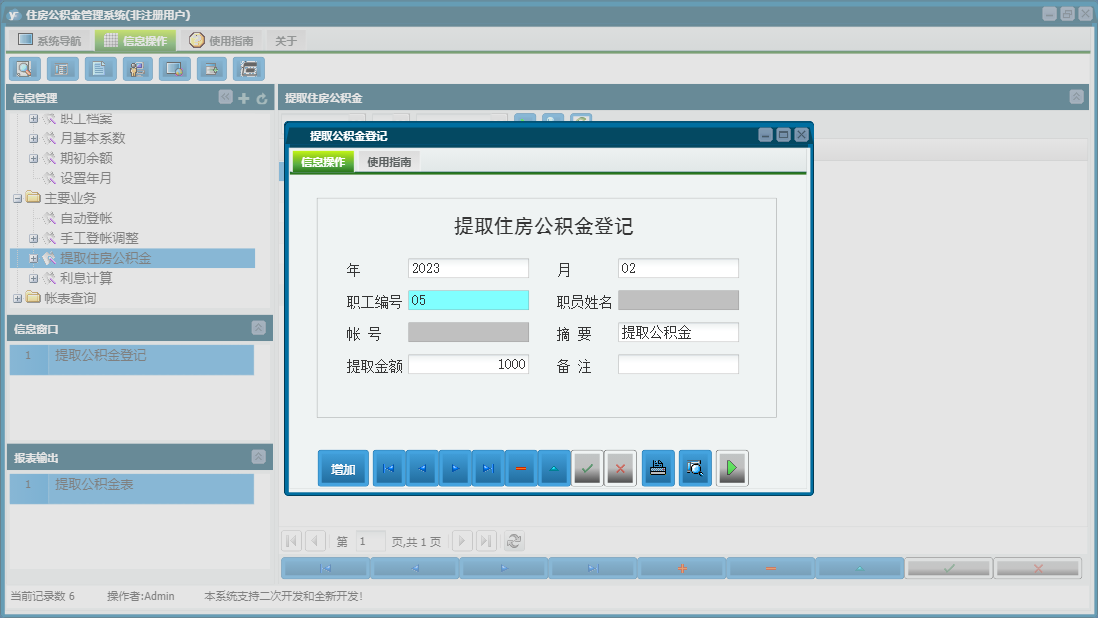The height and width of the screenshot is (618, 1098).
Task: Click the green run icon in the dialog
Action: (x=732, y=467)
